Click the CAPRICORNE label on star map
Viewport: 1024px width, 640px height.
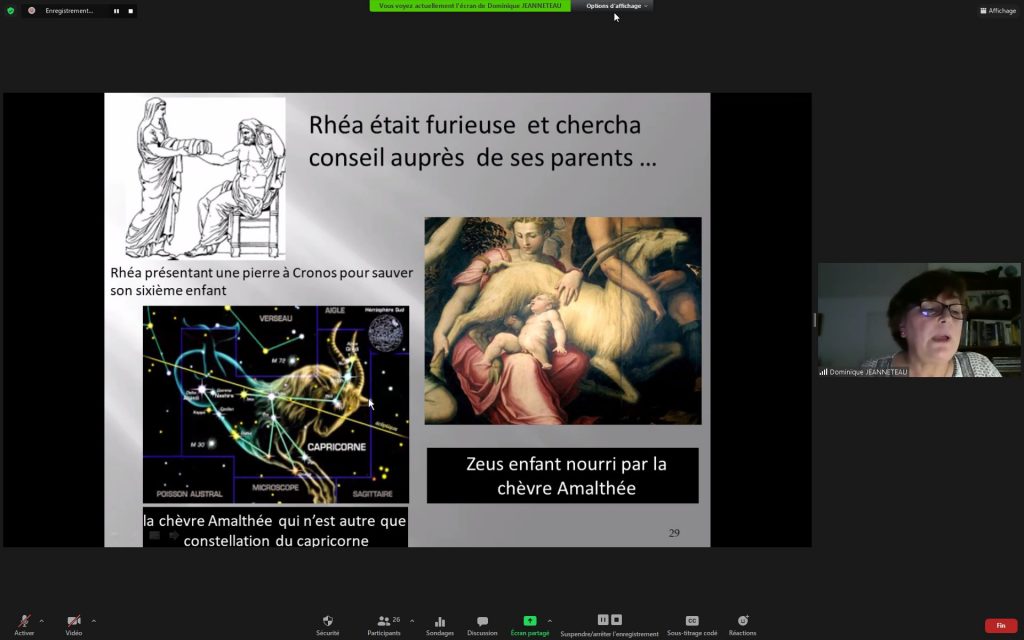click(336, 447)
